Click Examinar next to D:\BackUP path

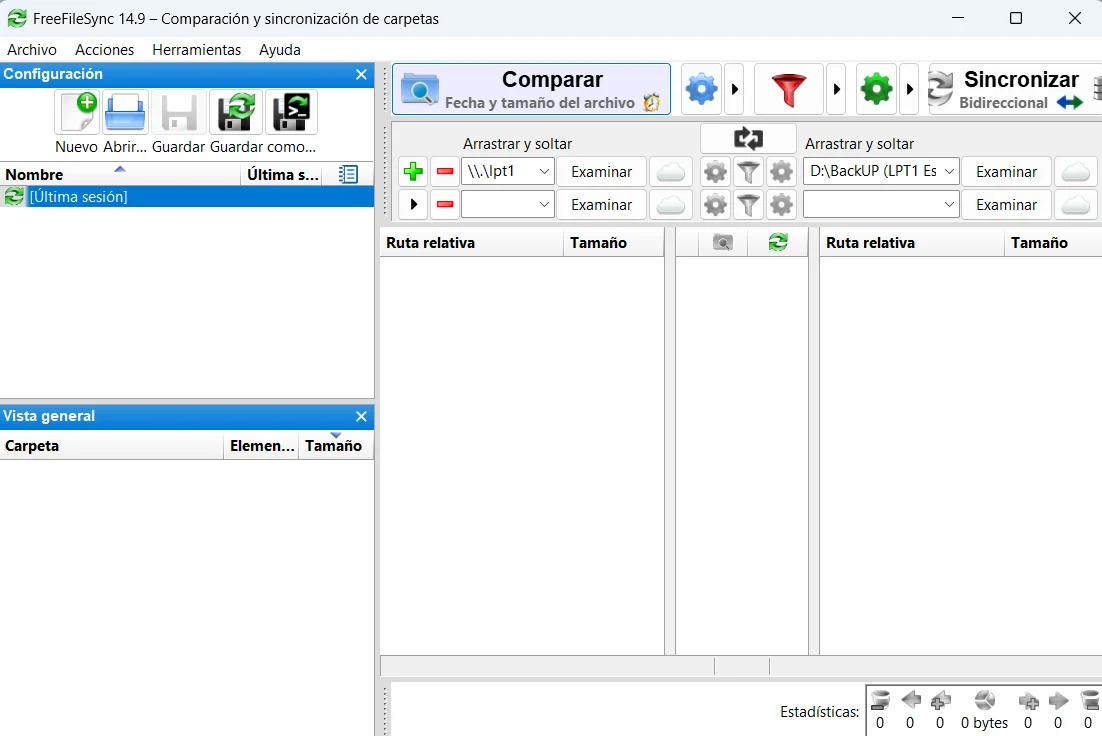(1006, 171)
